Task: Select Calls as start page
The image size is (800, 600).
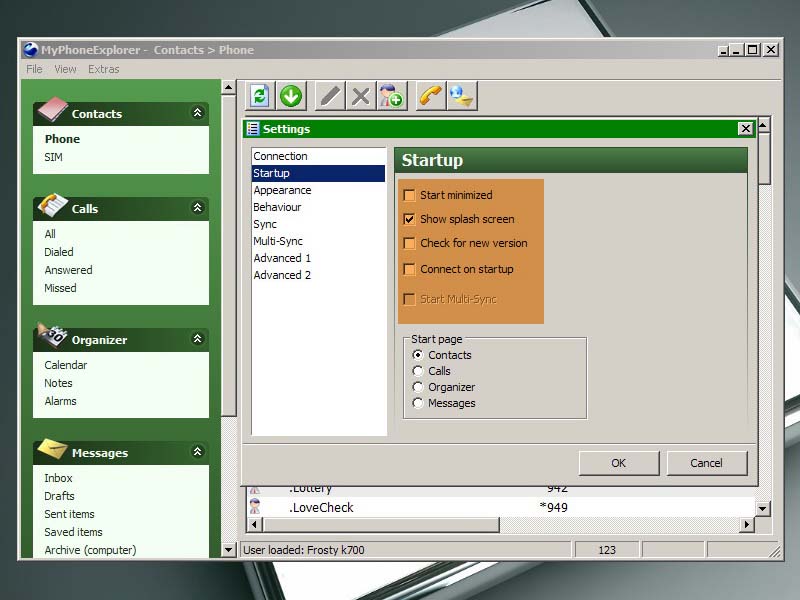Action: pyautogui.click(x=418, y=371)
